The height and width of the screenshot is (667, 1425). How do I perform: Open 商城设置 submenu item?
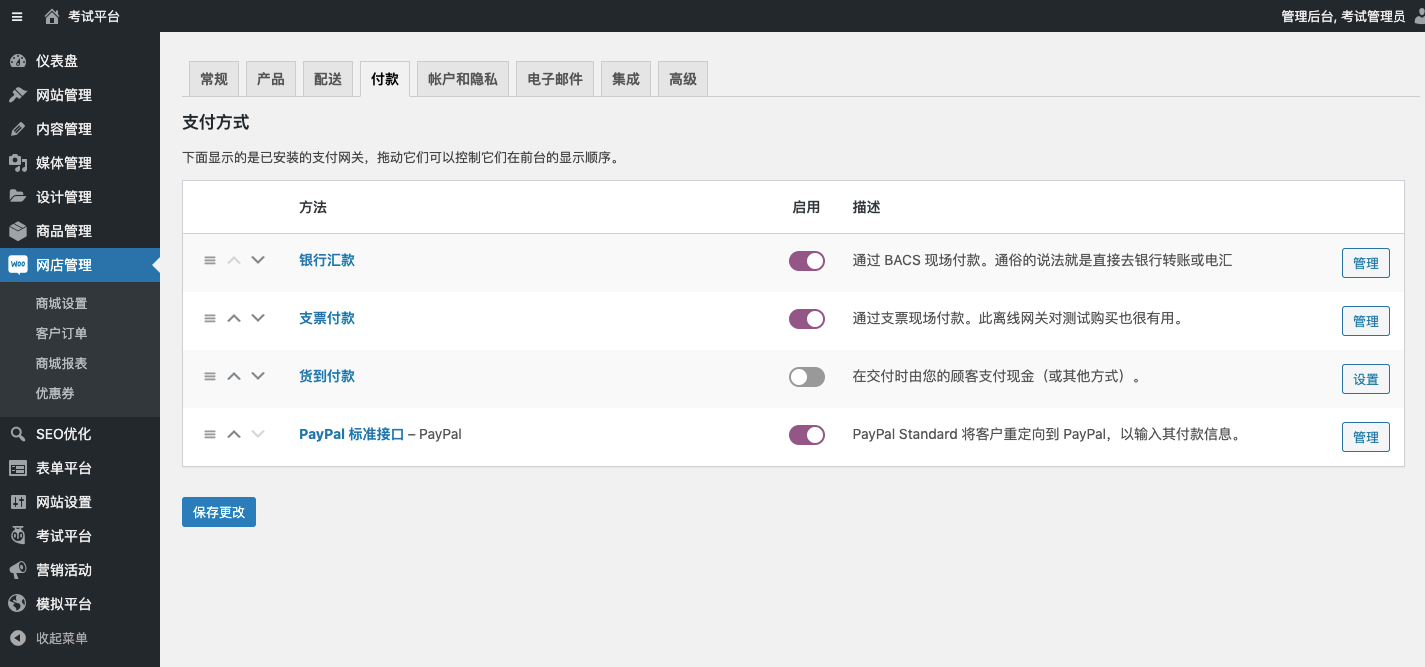[61, 303]
